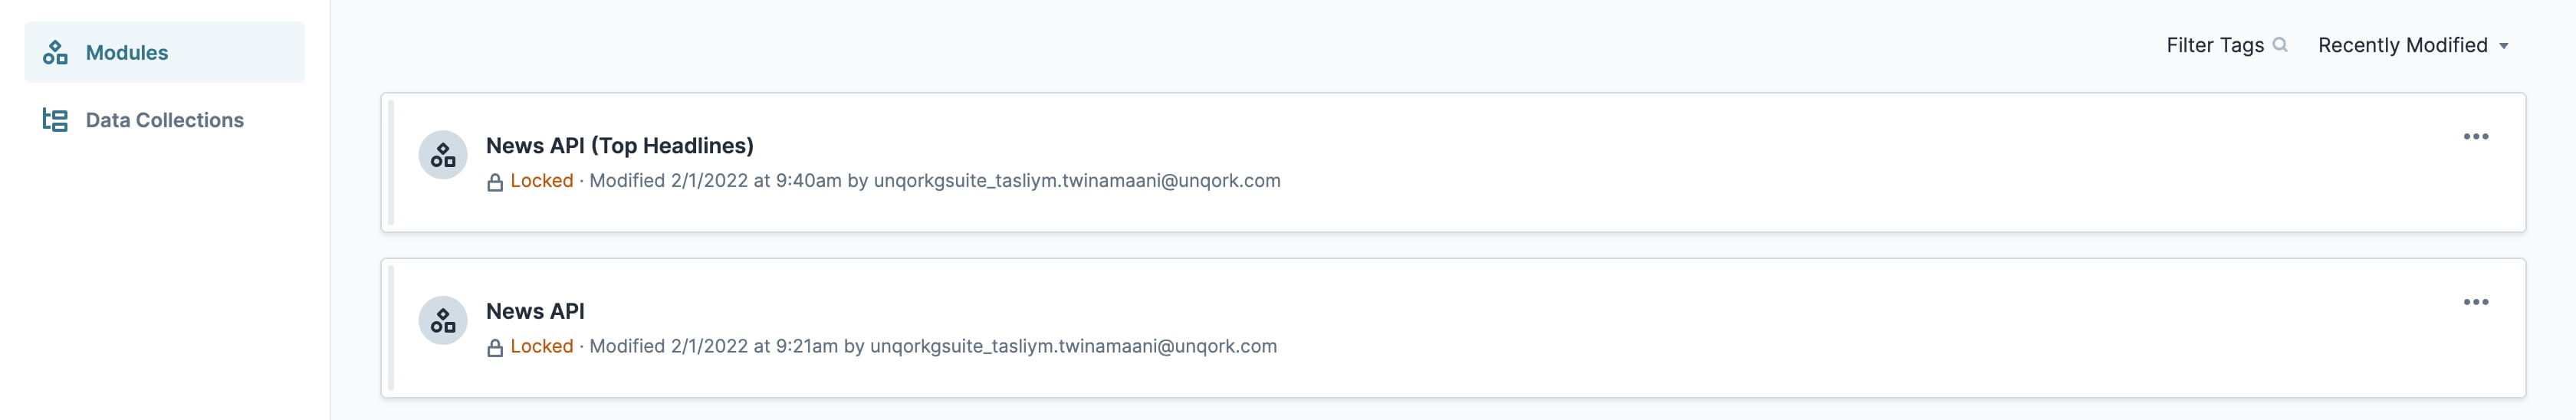This screenshot has width=2576, height=420.
Task: Click lock icon on the 9:21am module
Action: point(495,348)
